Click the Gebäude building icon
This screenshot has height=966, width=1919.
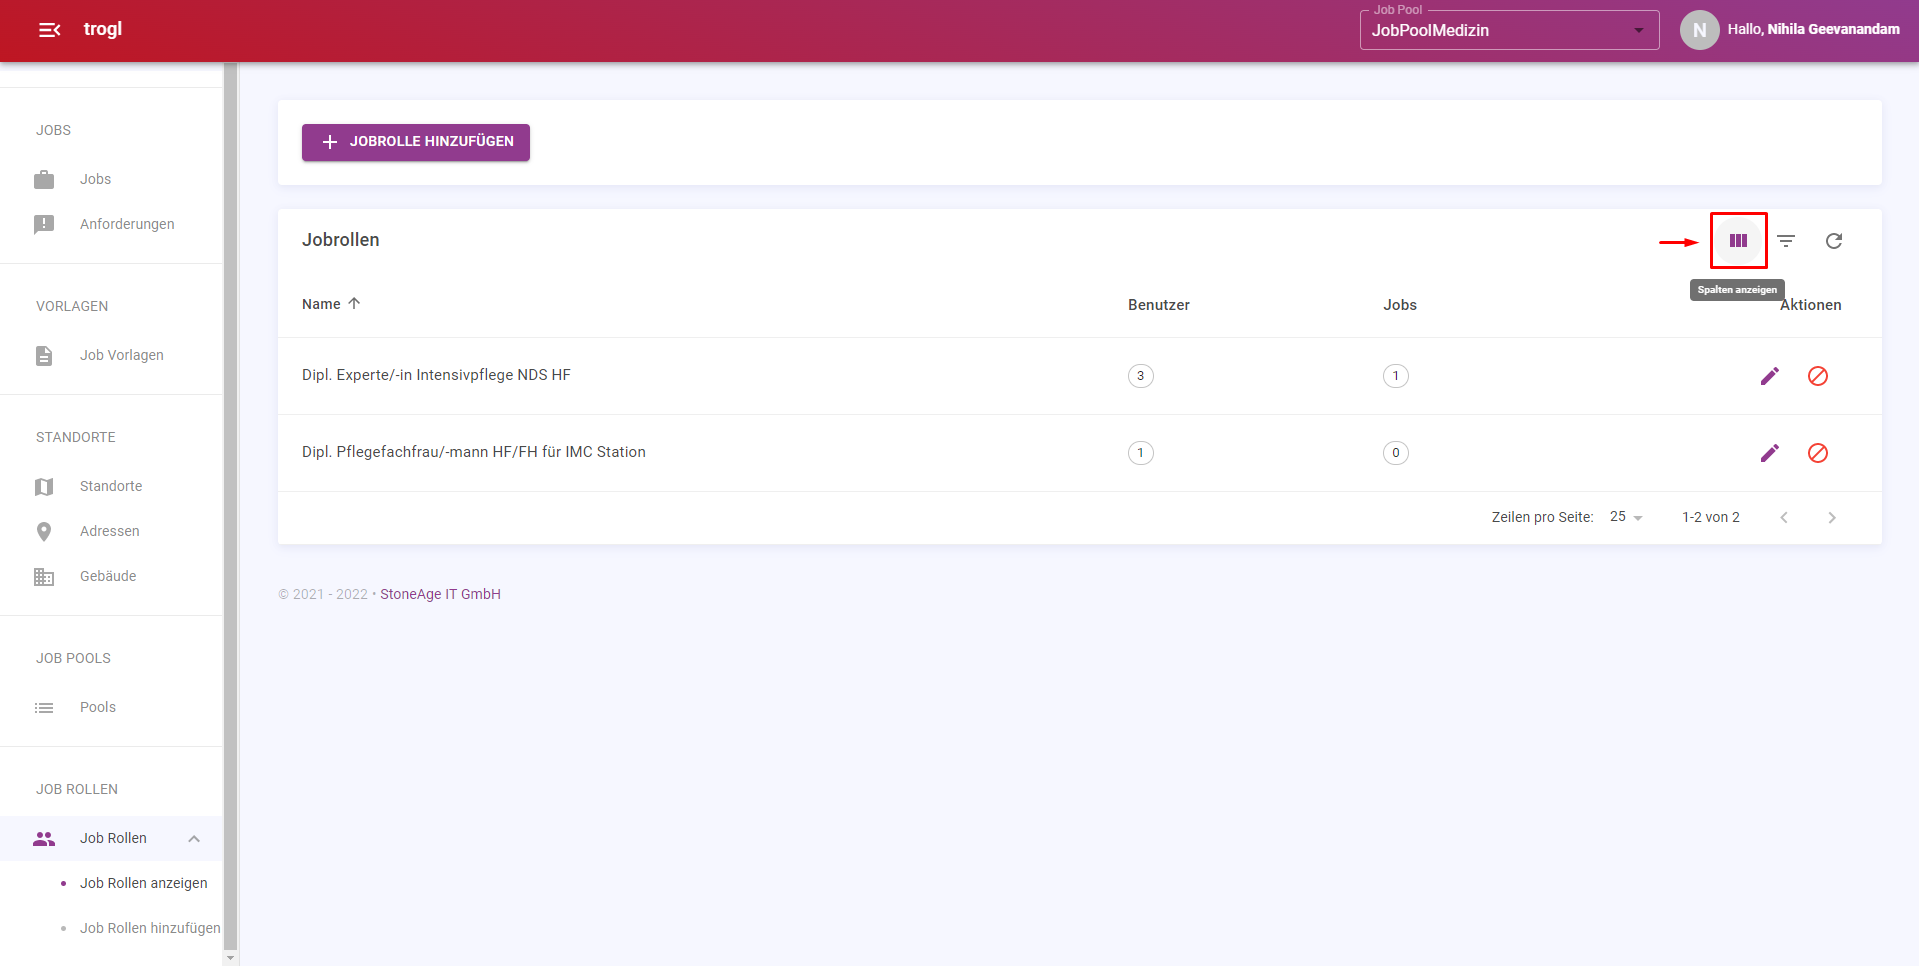[x=44, y=577]
